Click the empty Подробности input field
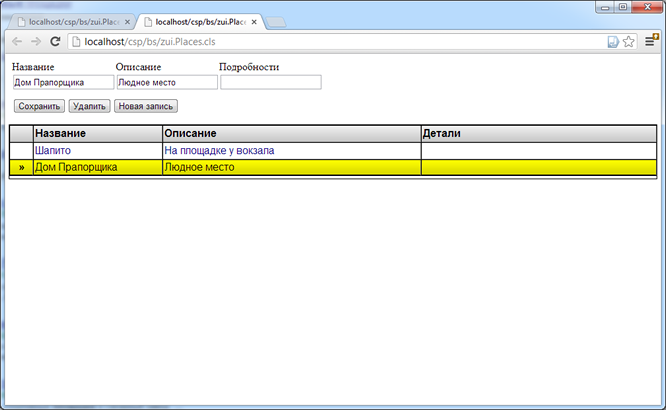 coord(271,82)
